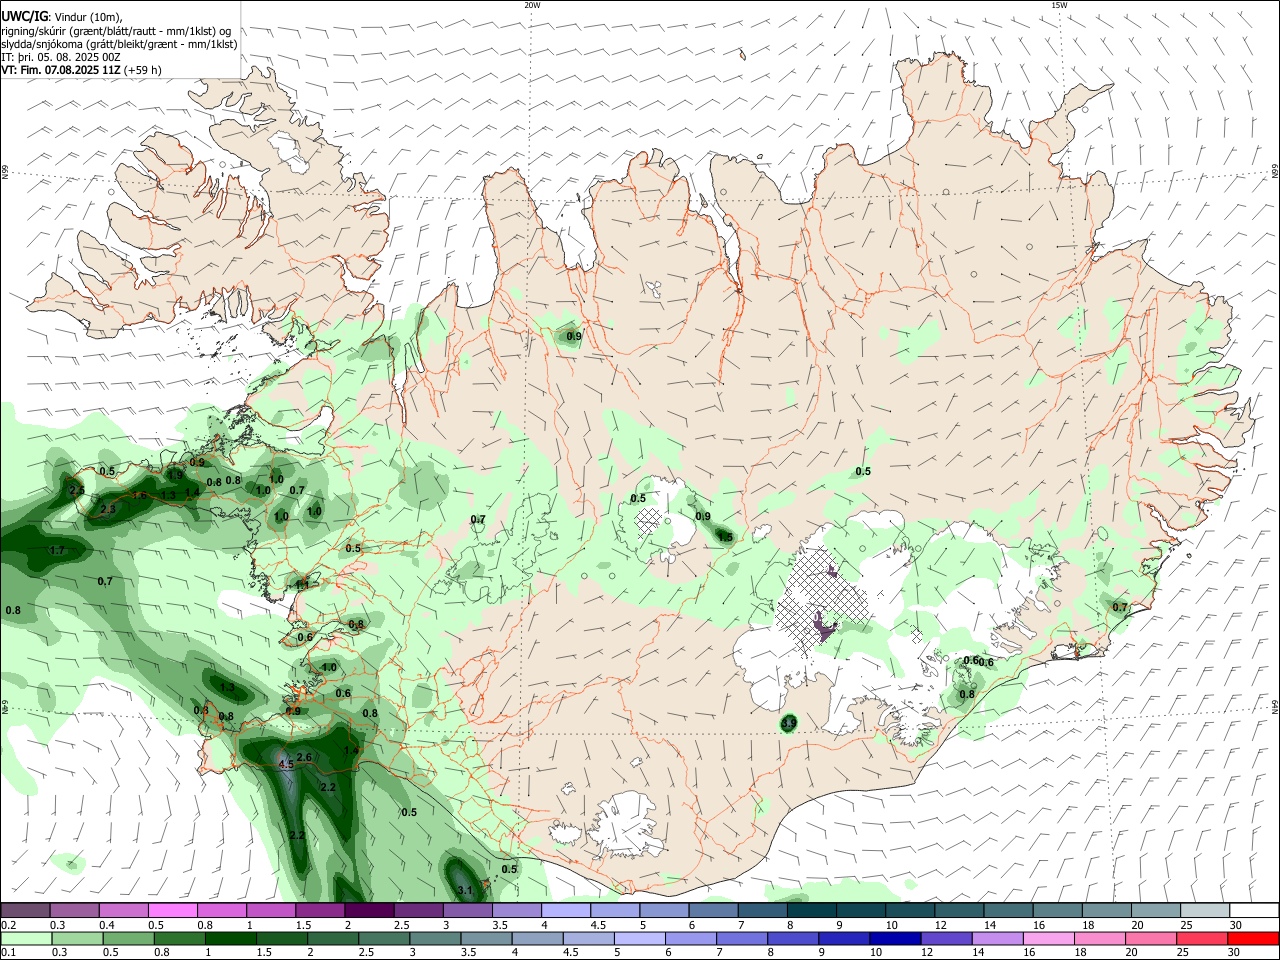Click the 'UWC/IG: Vindur (10m)' title text
Viewport: 1280px width, 960px height.
tap(62, 16)
